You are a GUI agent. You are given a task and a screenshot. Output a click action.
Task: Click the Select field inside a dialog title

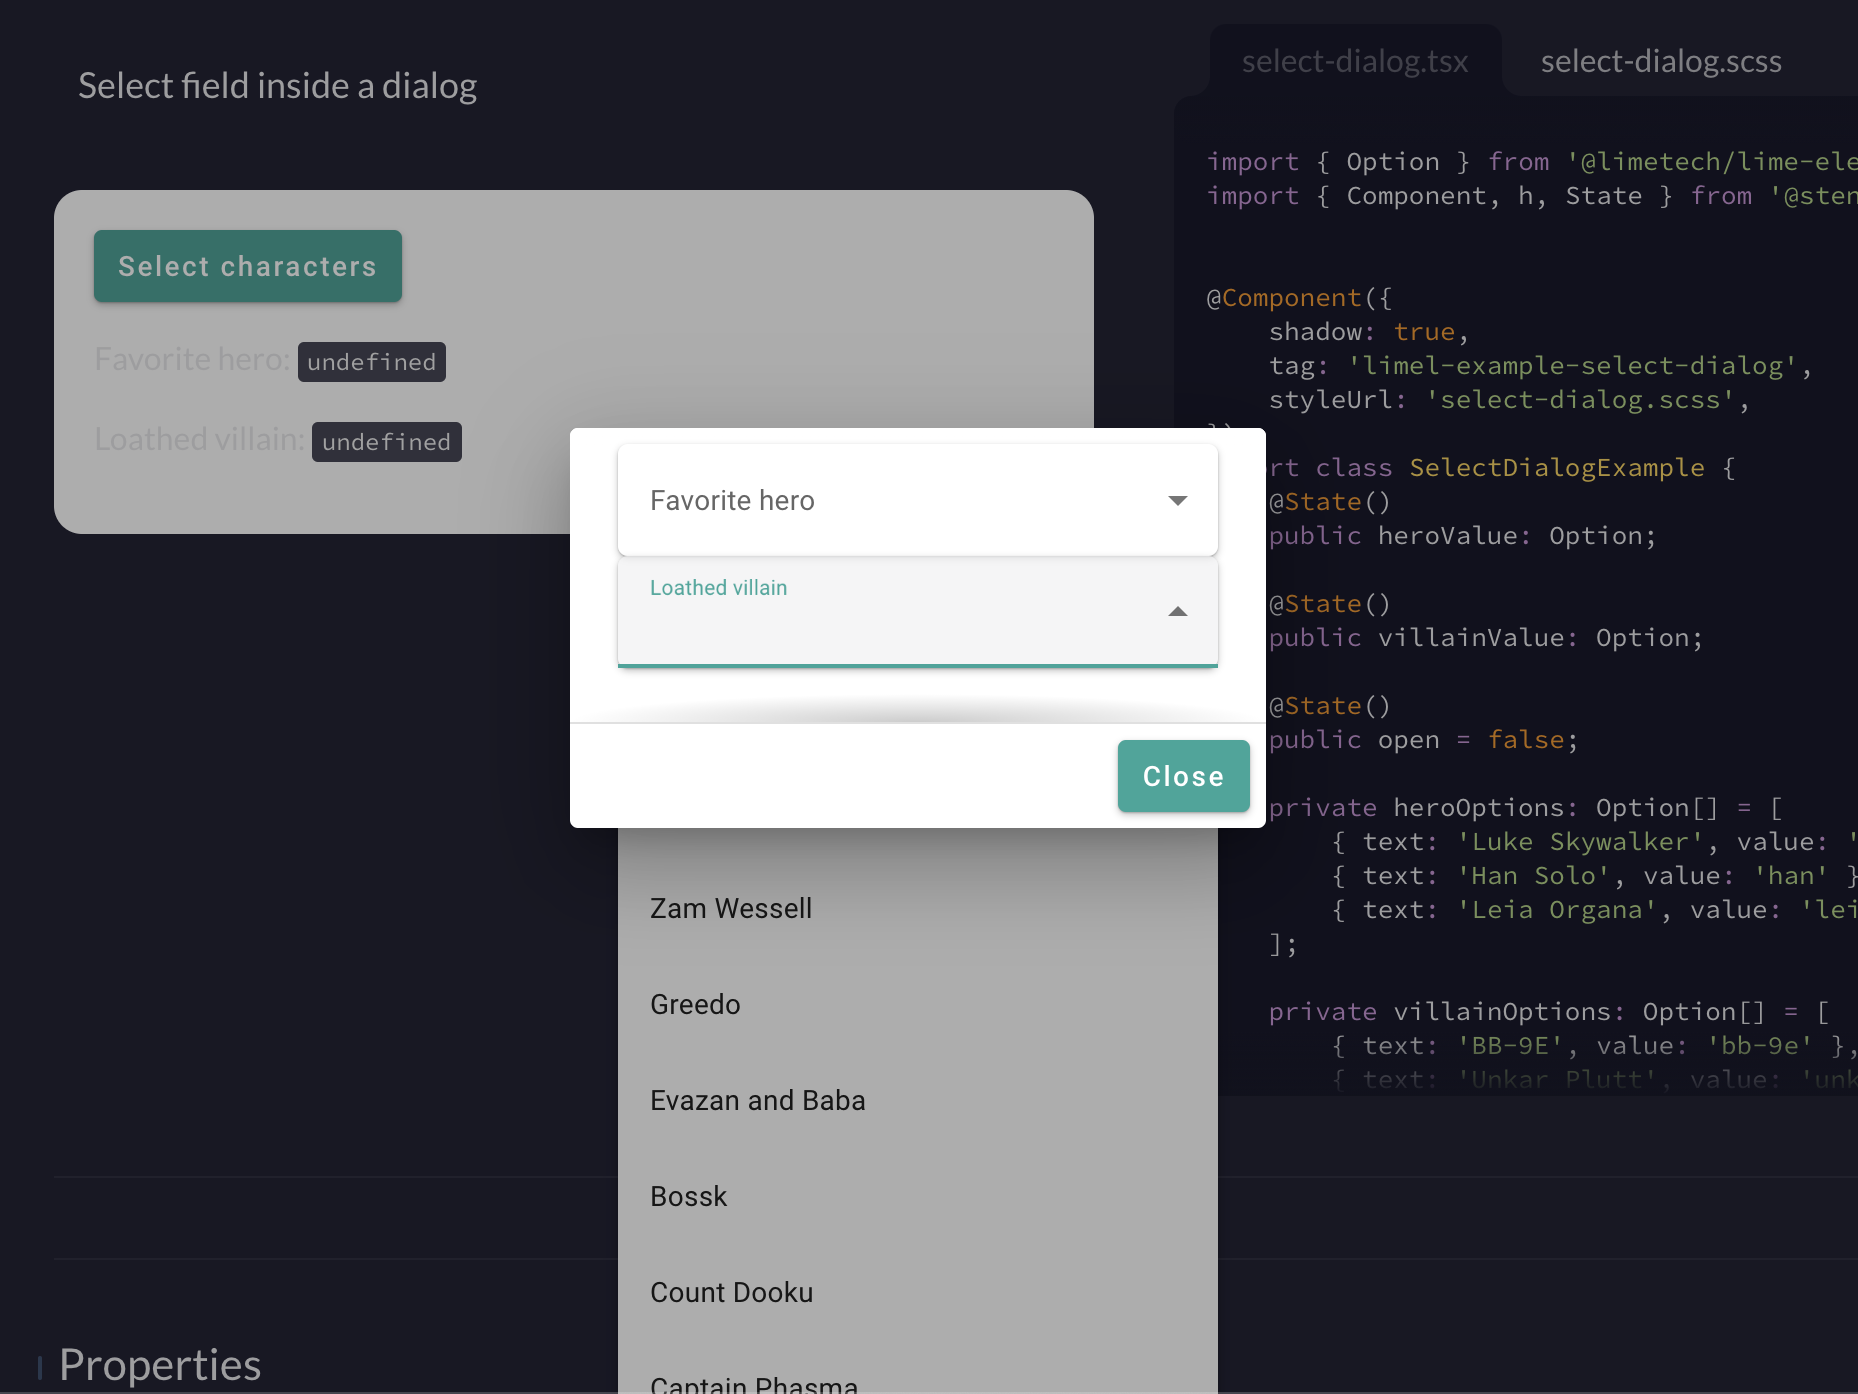click(x=278, y=86)
